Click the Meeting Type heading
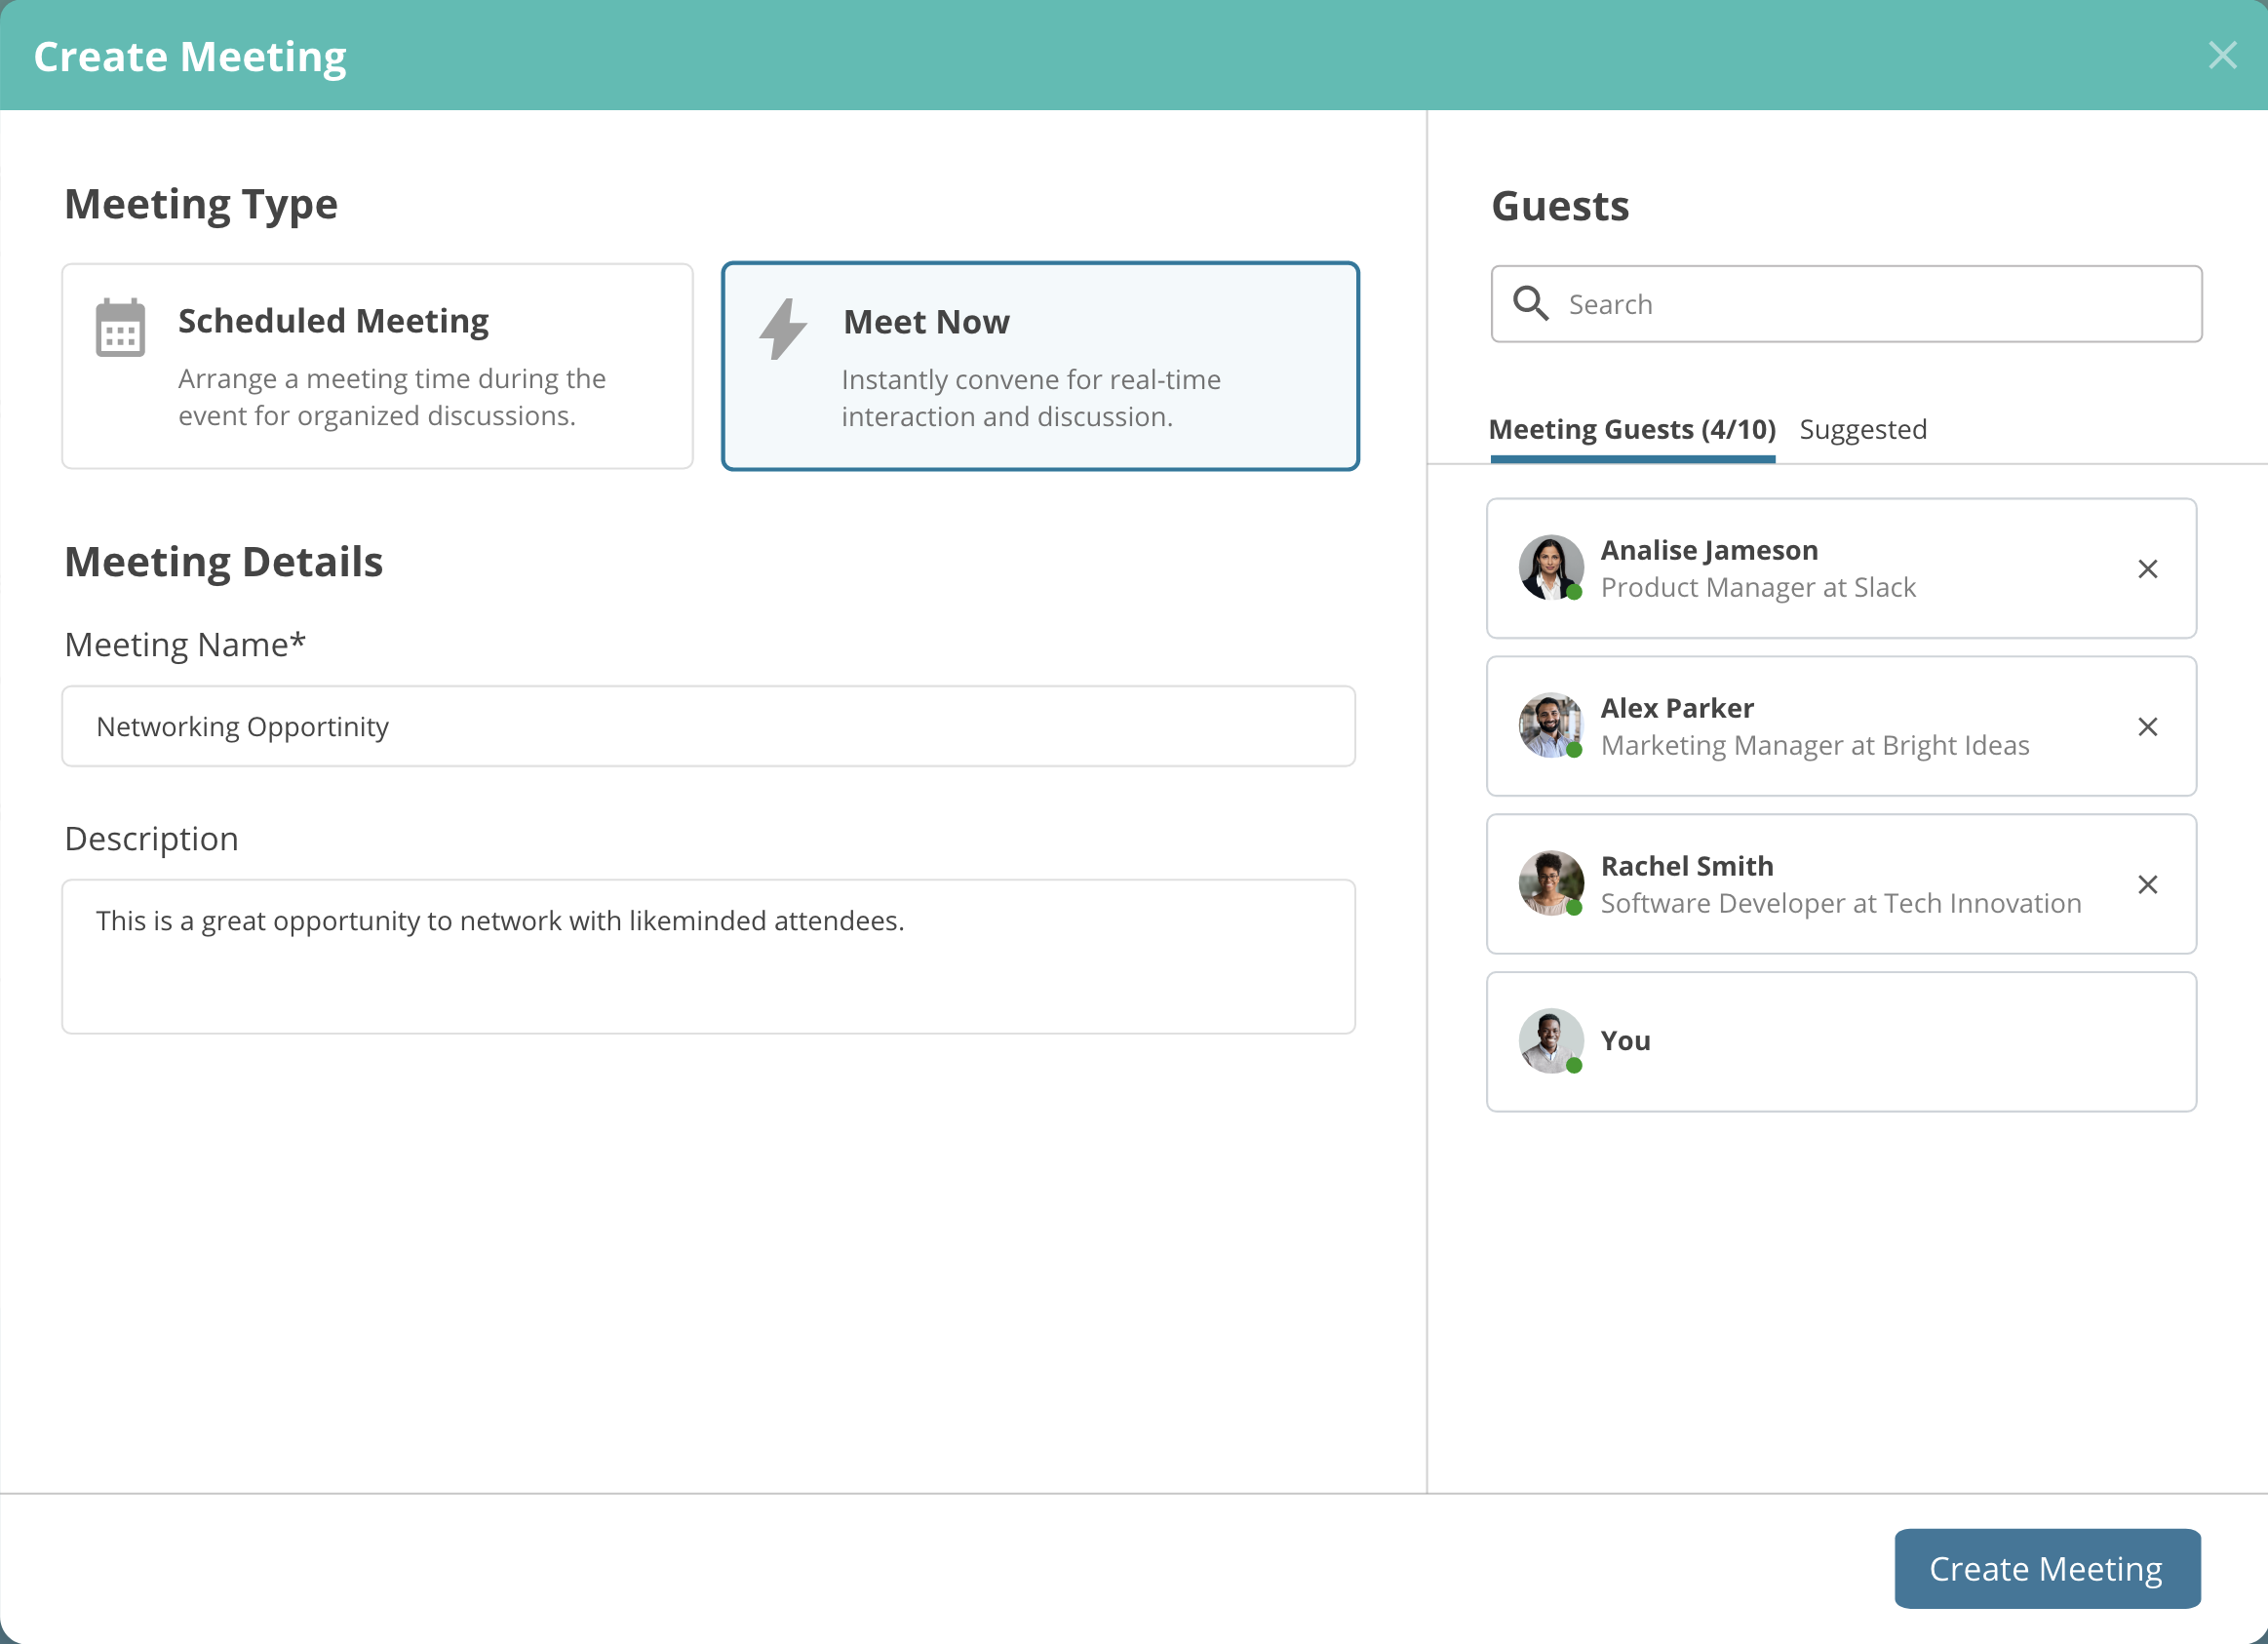Viewport: 2268px width, 1644px height. point(201,205)
